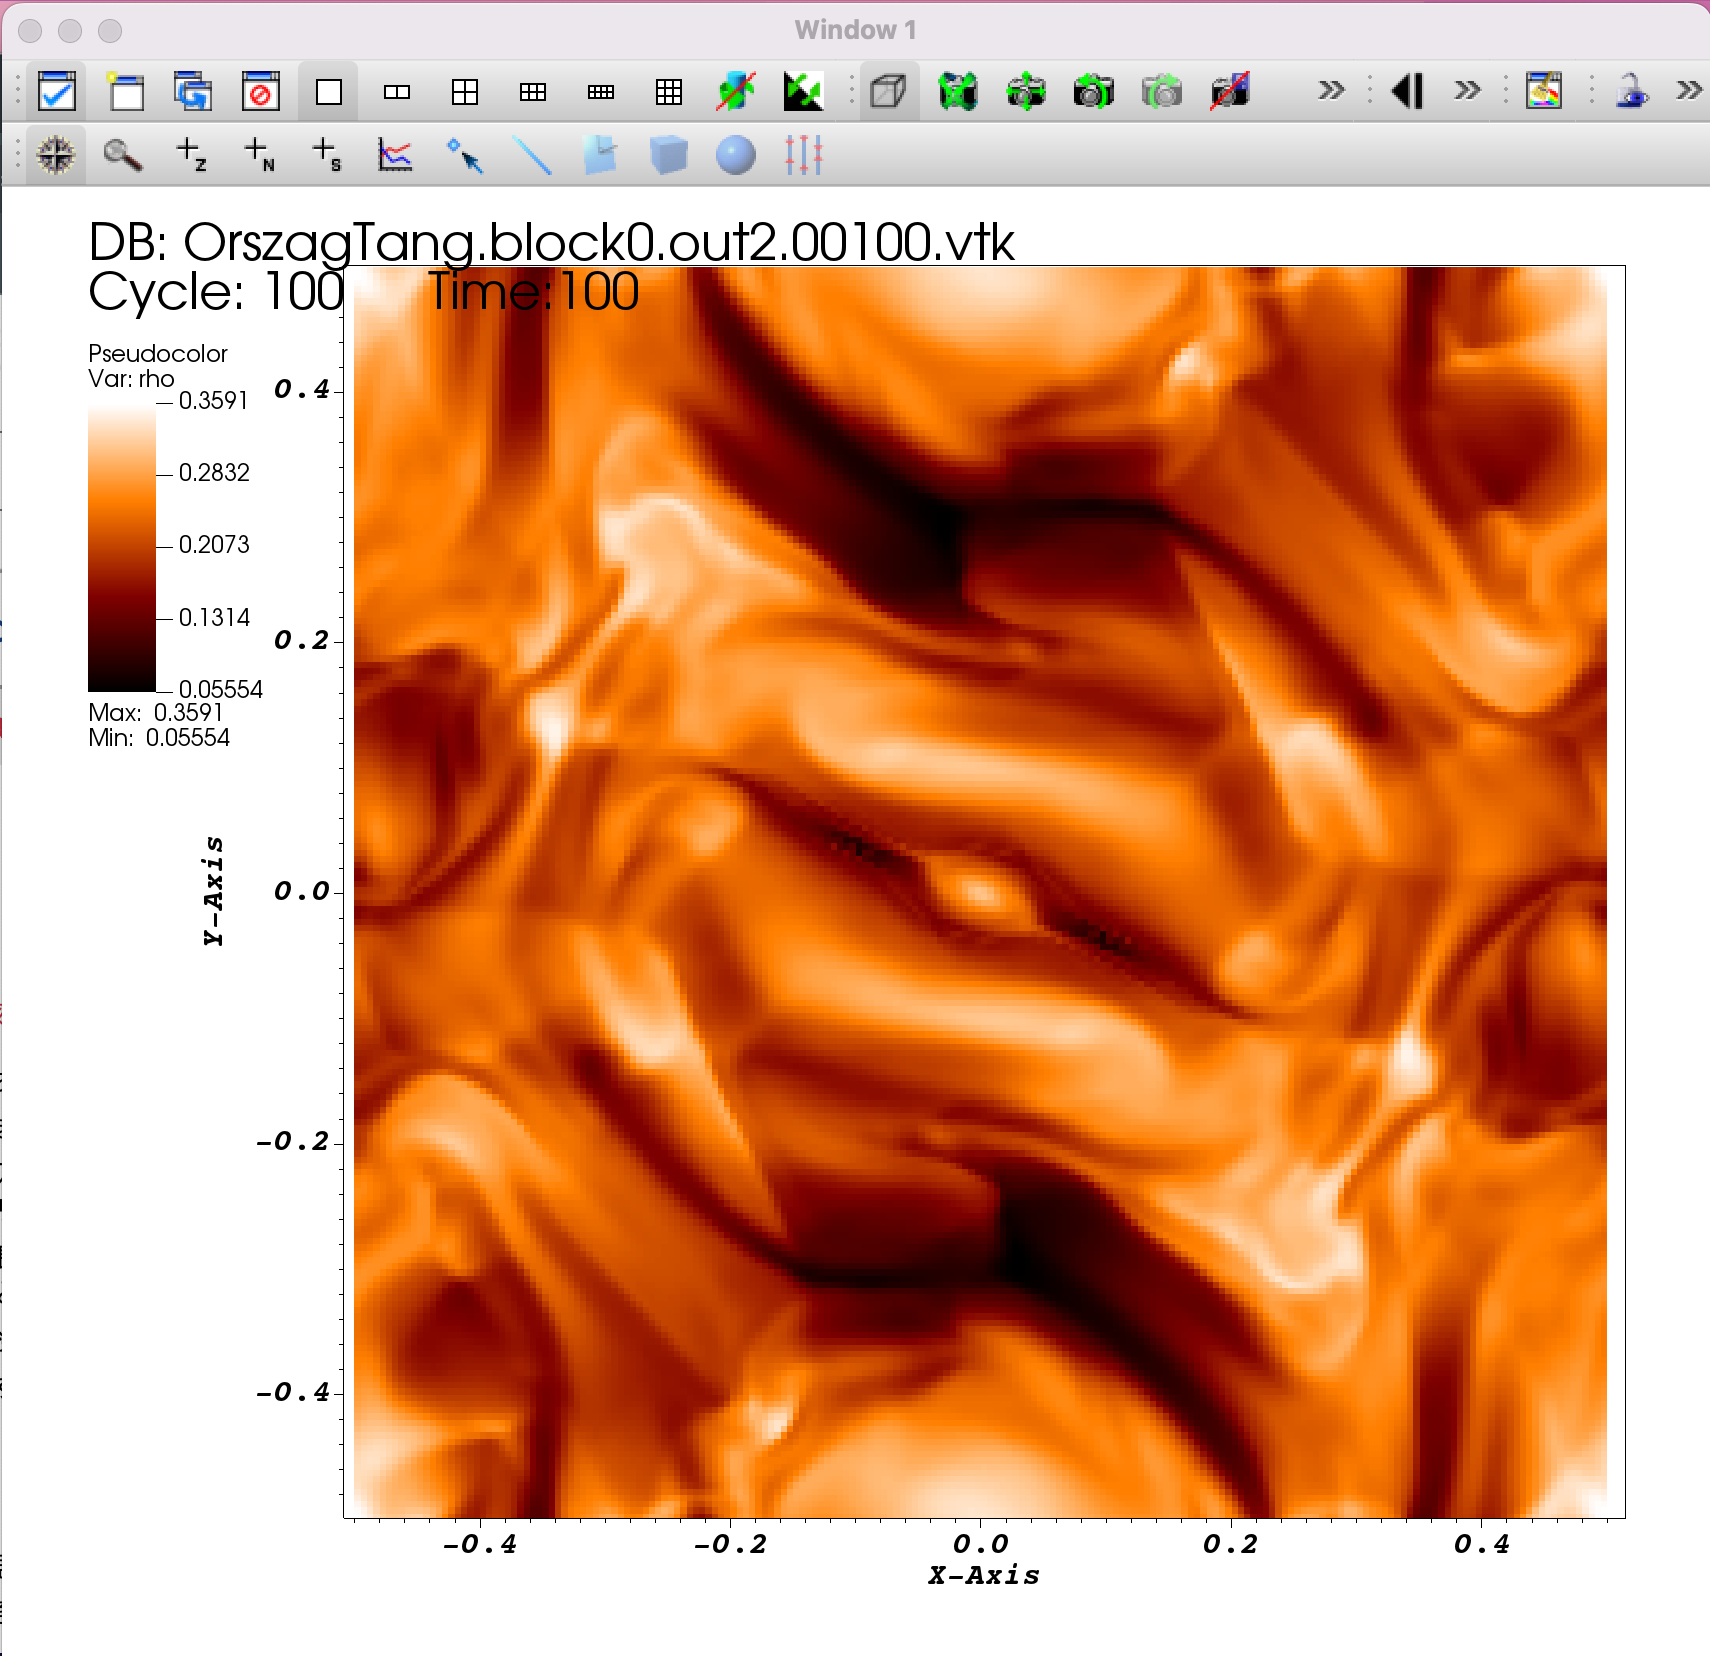Redo the view change (greyed camera)

click(1162, 92)
